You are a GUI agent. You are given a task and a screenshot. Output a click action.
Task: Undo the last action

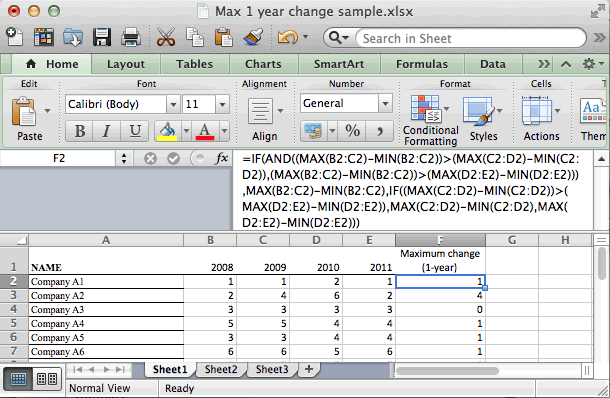click(x=287, y=38)
